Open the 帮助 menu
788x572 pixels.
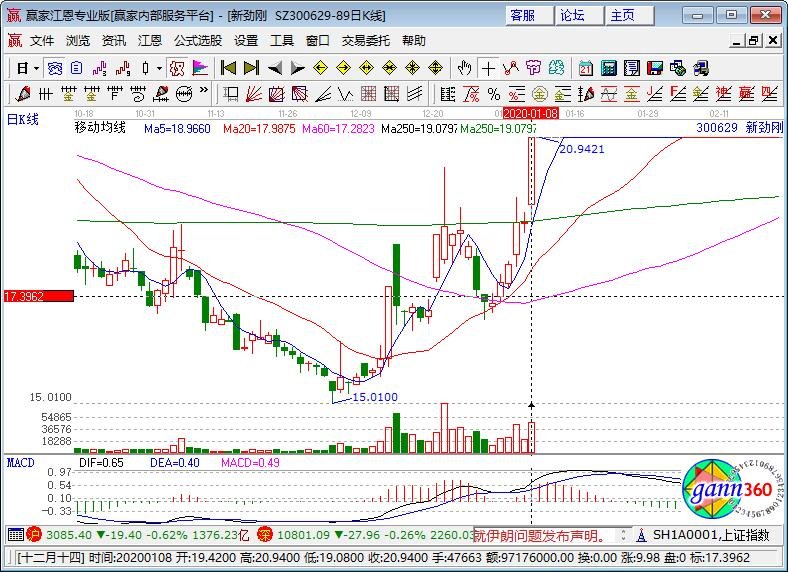(414, 41)
